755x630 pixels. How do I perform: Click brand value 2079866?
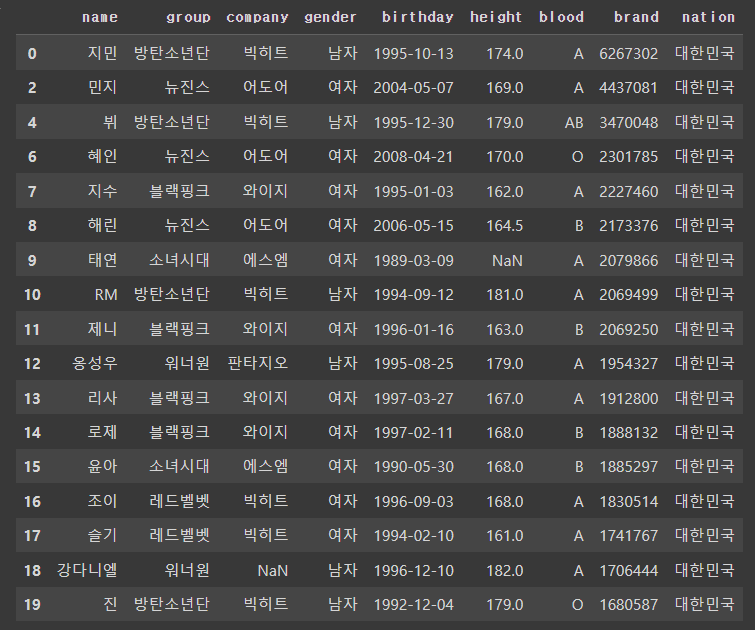(x=629, y=261)
